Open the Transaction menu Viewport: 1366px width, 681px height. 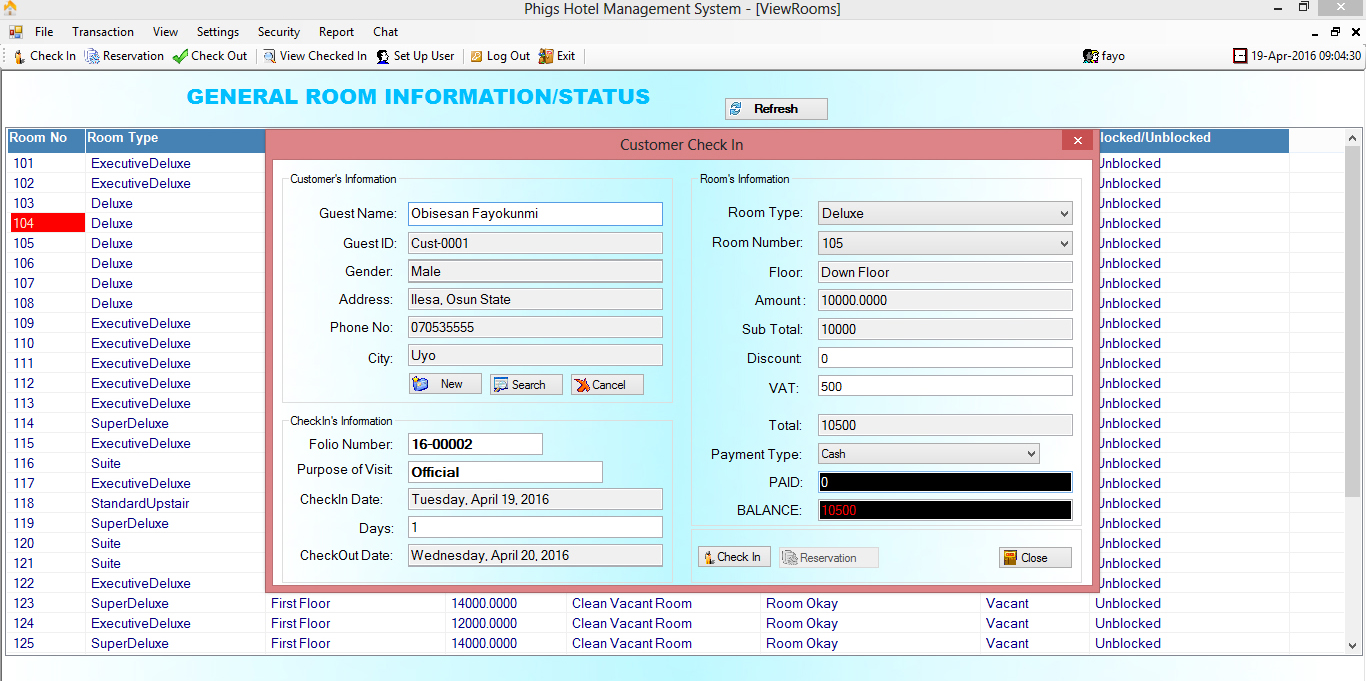[x=103, y=32]
